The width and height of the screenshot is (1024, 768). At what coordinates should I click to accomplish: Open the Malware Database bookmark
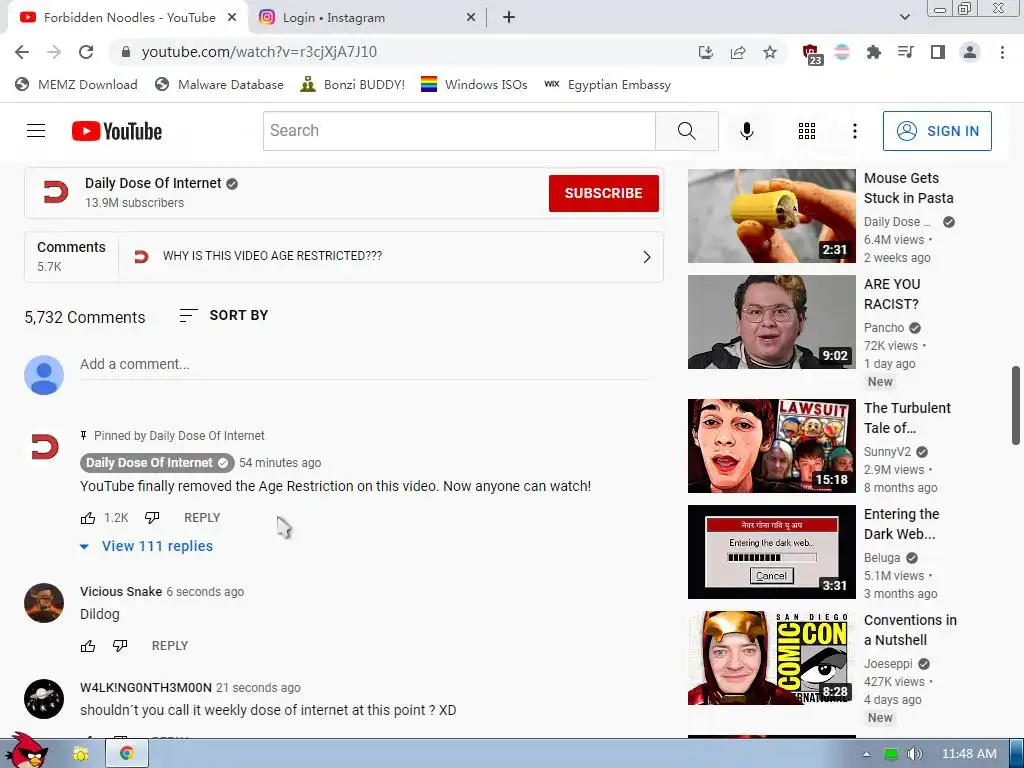219,85
